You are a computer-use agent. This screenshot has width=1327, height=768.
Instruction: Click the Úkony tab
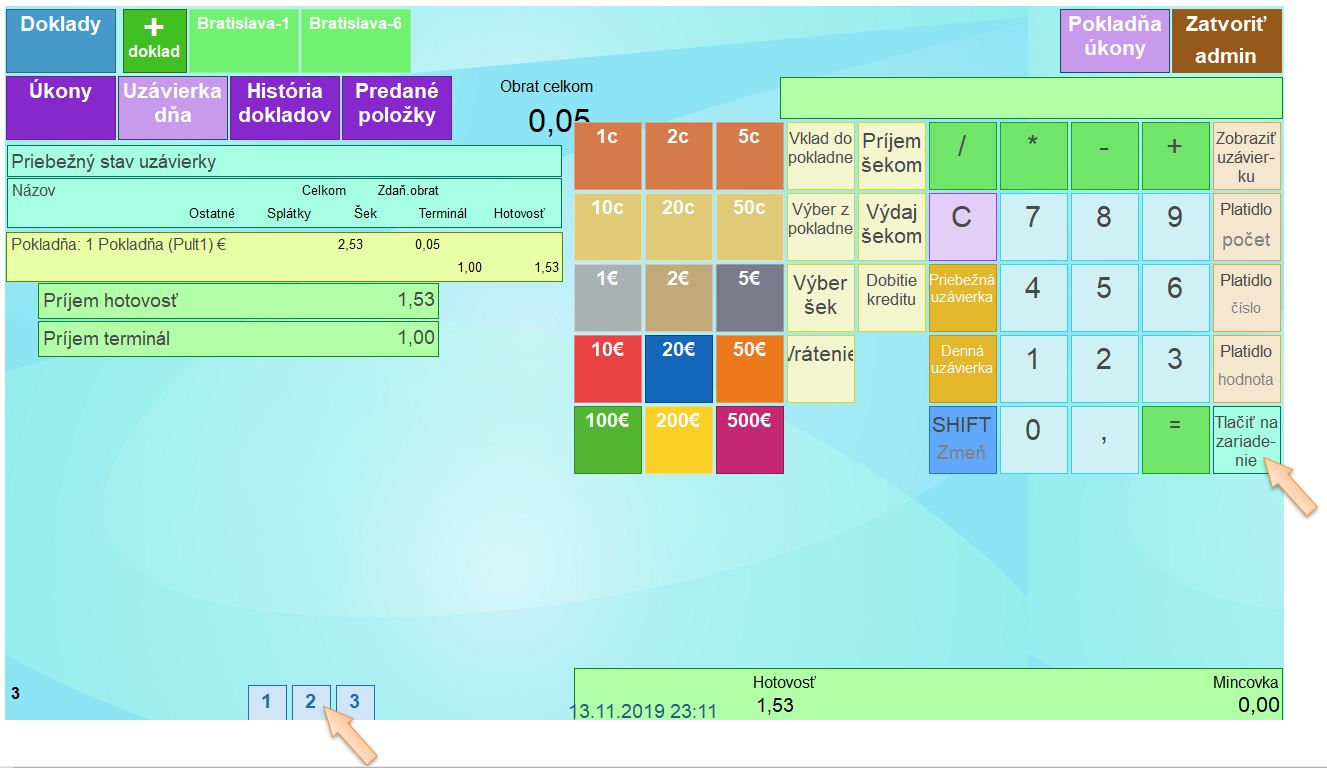tap(60, 107)
